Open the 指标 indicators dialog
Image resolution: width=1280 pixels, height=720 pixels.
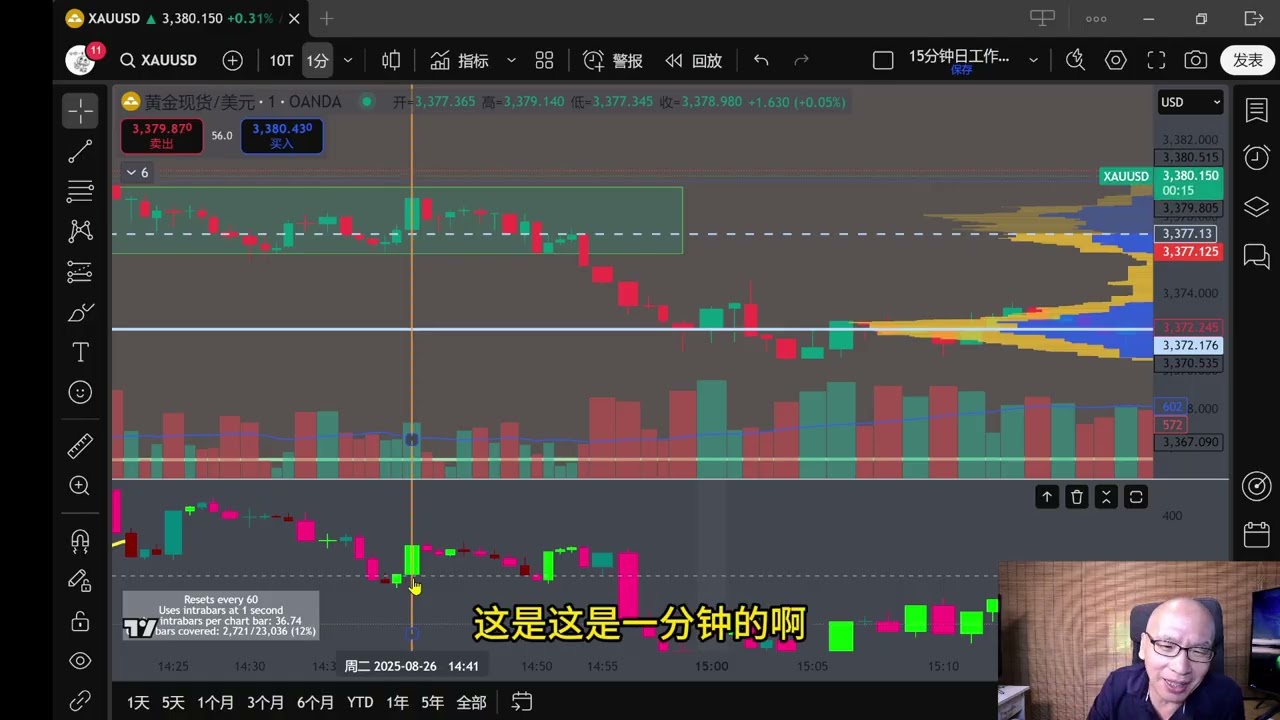coord(460,60)
